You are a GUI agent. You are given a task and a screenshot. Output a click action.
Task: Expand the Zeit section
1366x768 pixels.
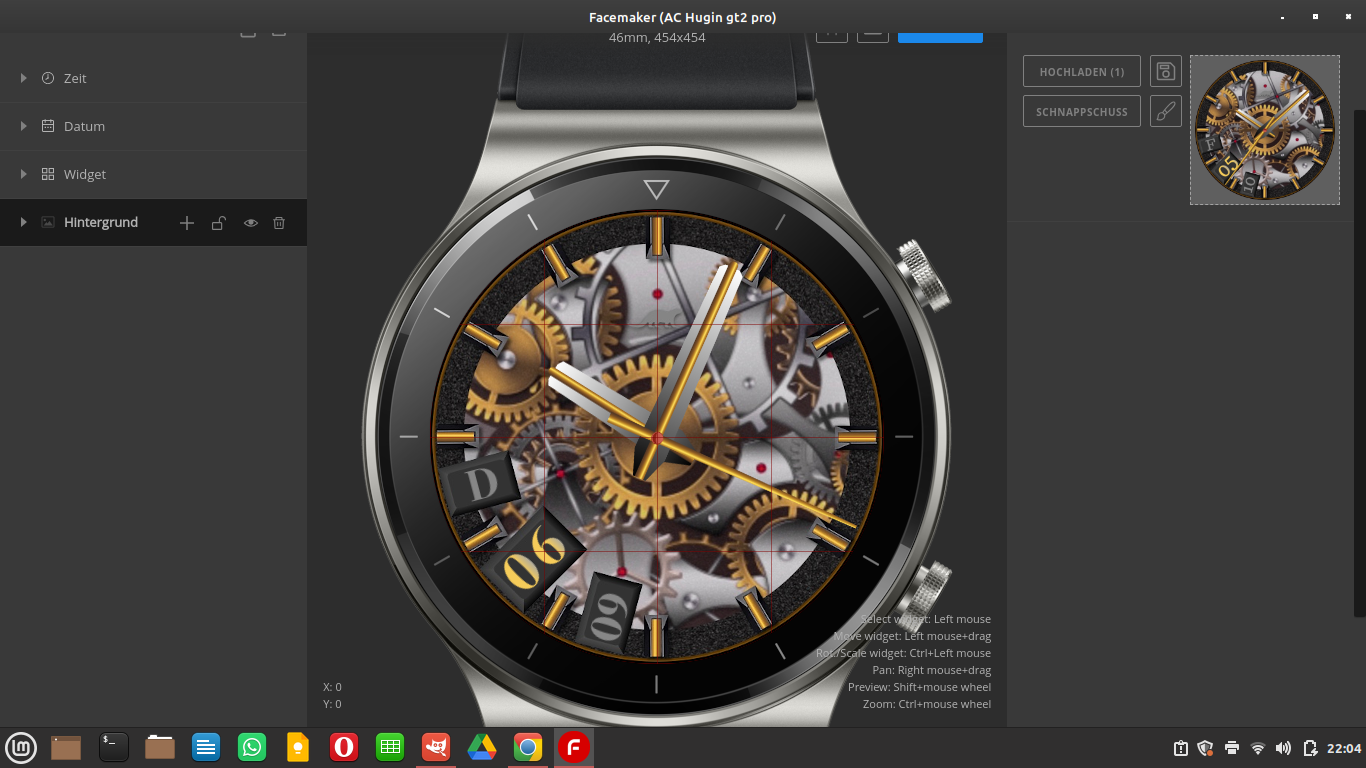(x=24, y=78)
